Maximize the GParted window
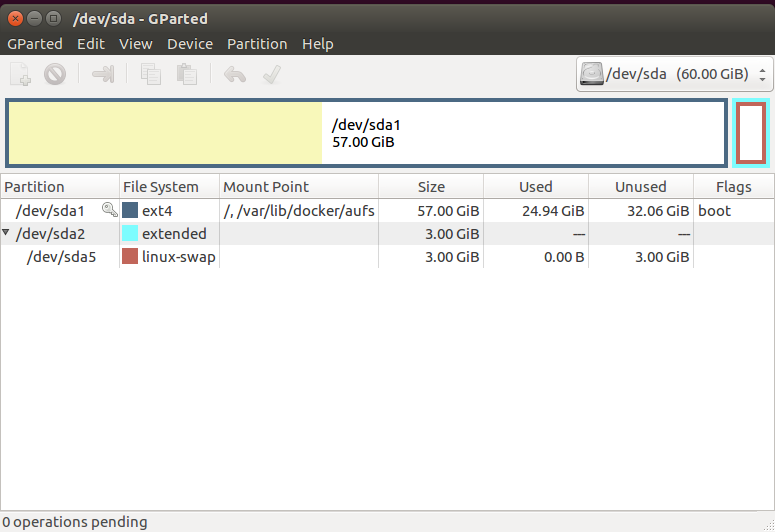The image size is (775, 532). [53, 19]
